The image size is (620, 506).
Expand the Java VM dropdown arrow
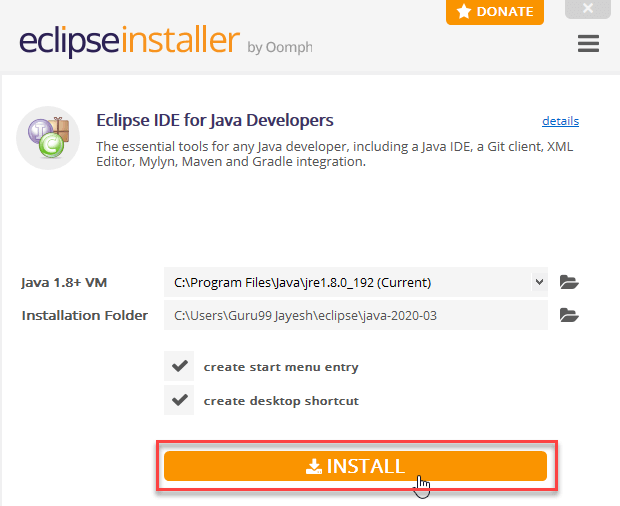tap(539, 282)
